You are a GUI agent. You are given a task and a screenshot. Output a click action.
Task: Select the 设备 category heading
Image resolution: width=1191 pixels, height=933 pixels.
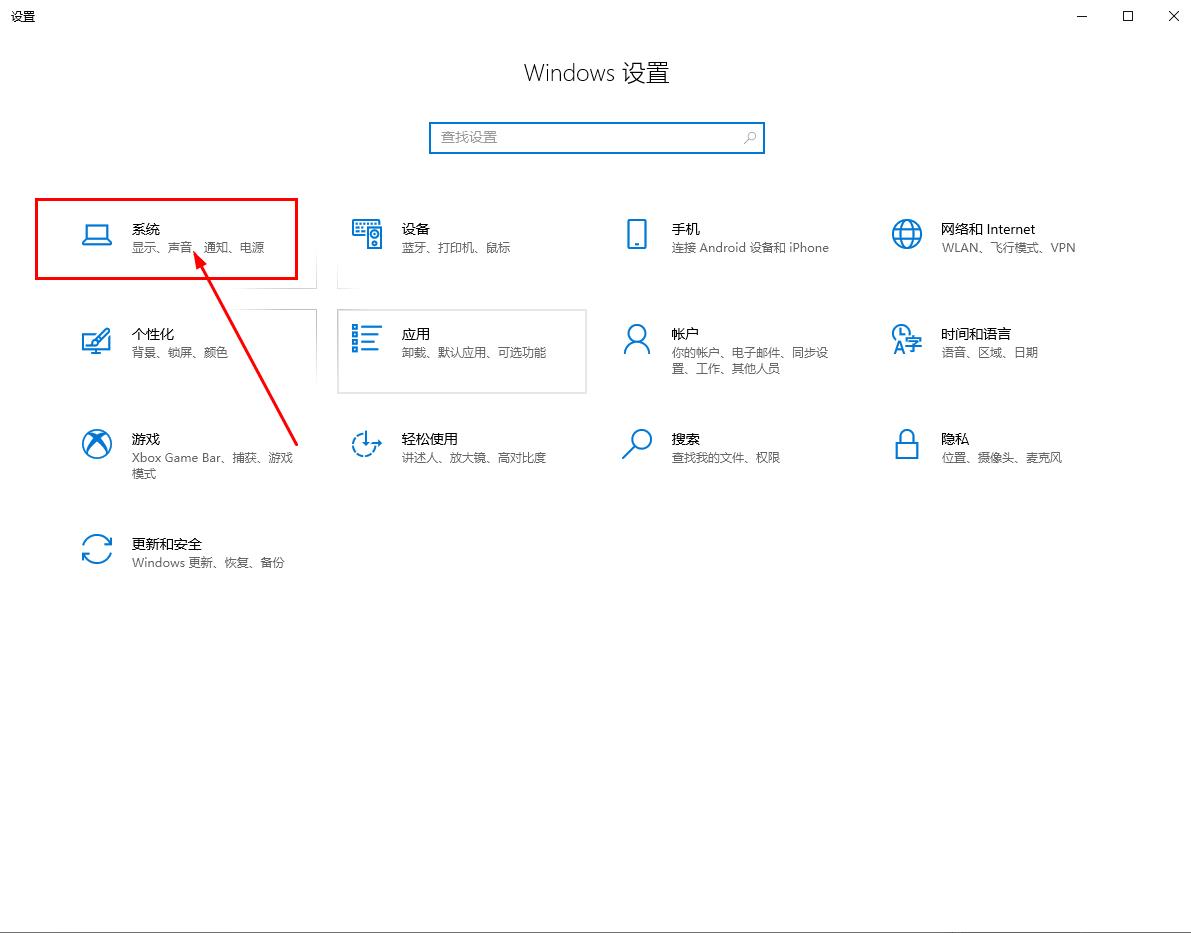pyautogui.click(x=415, y=229)
